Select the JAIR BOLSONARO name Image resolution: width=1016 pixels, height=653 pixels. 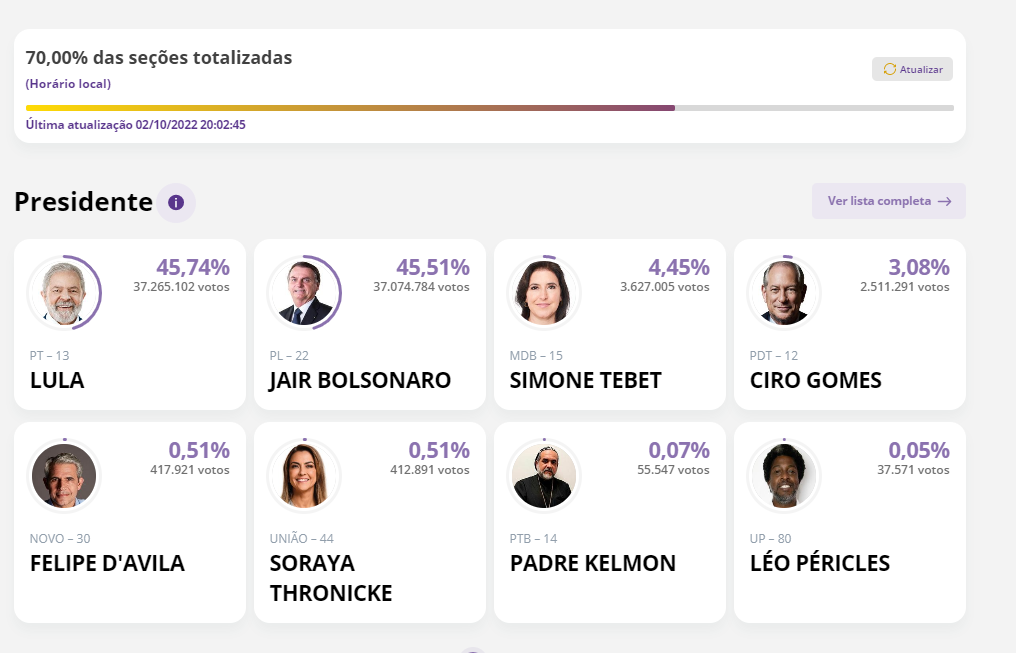(360, 381)
